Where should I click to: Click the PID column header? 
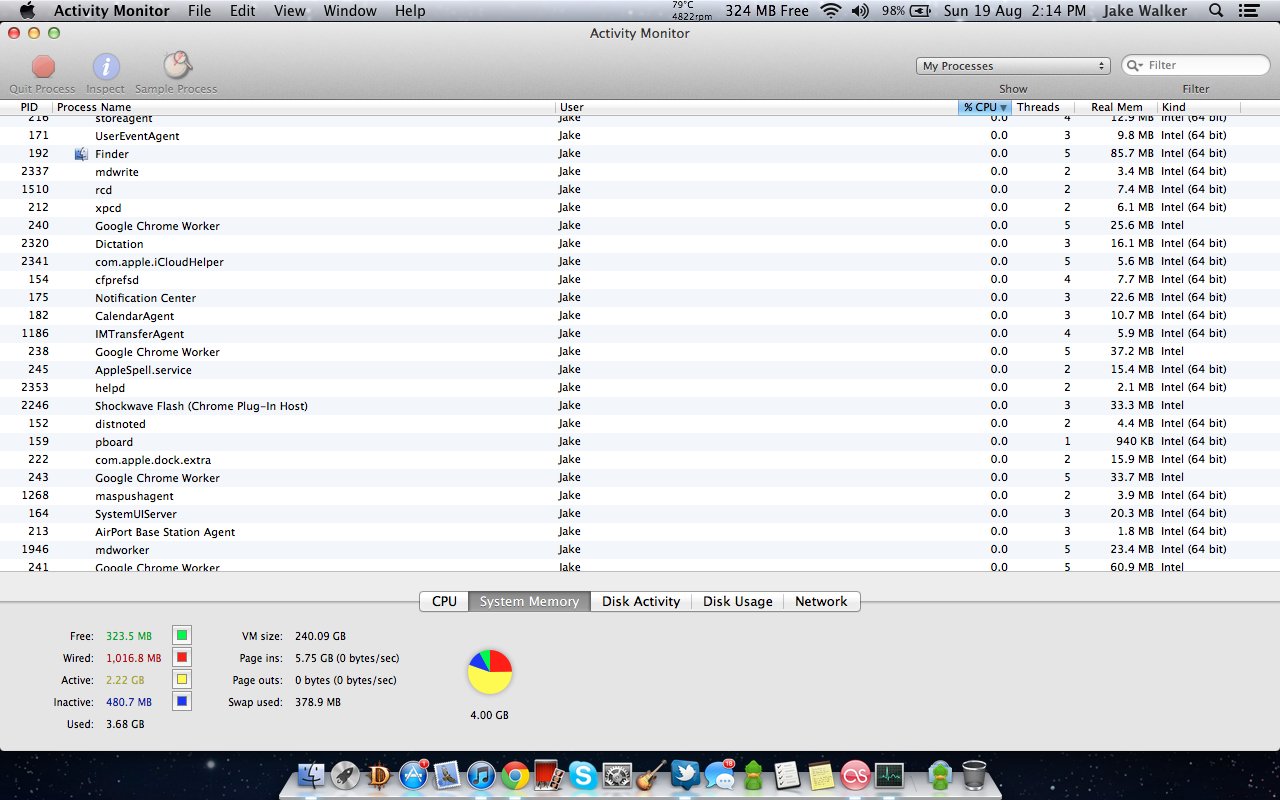[x=28, y=107]
